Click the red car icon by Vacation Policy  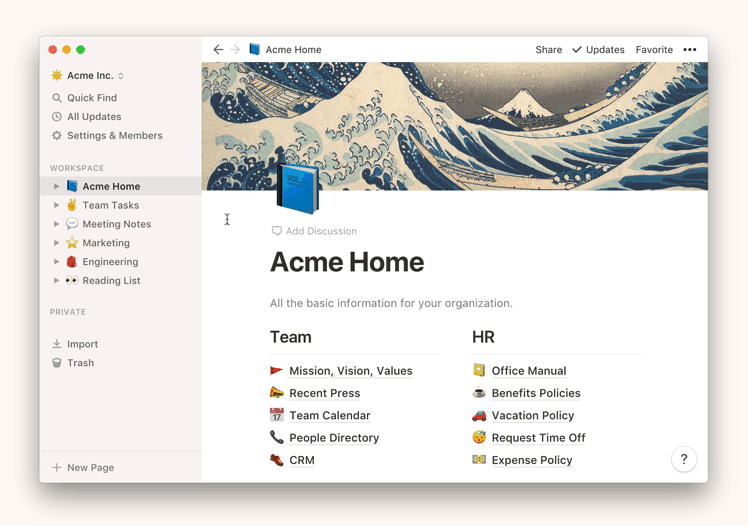(x=479, y=415)
